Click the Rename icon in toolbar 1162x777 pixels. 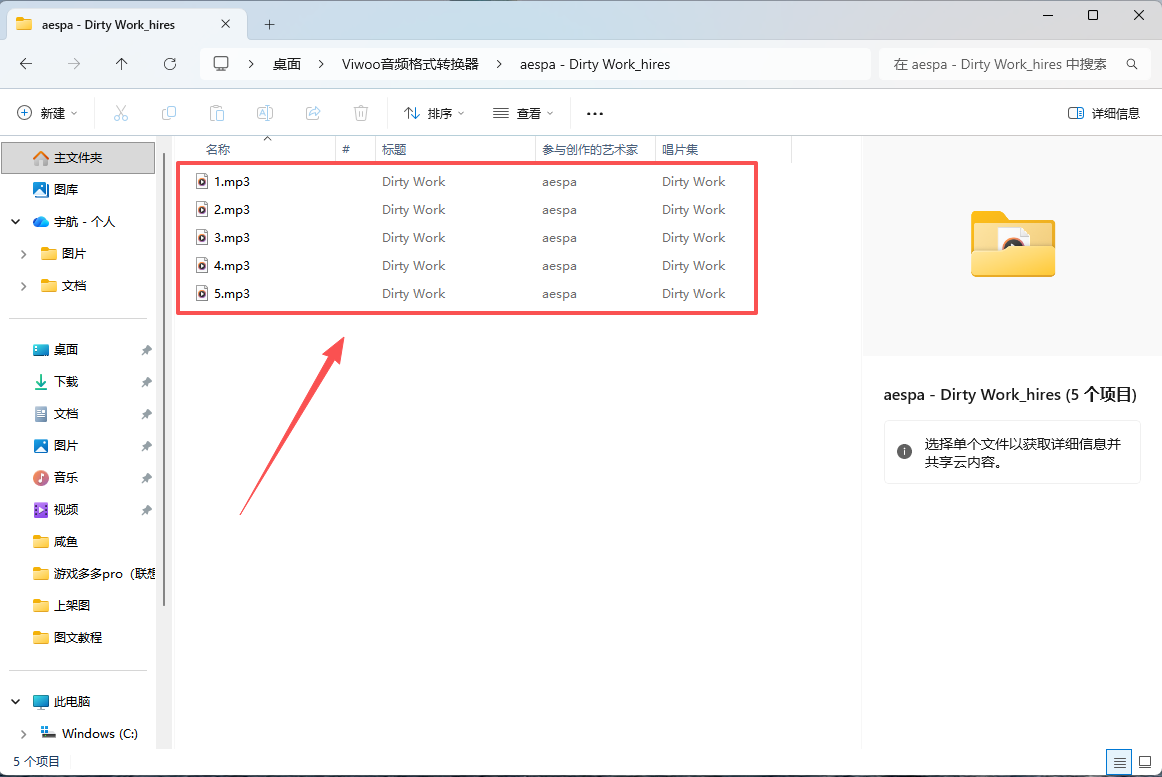265,113
